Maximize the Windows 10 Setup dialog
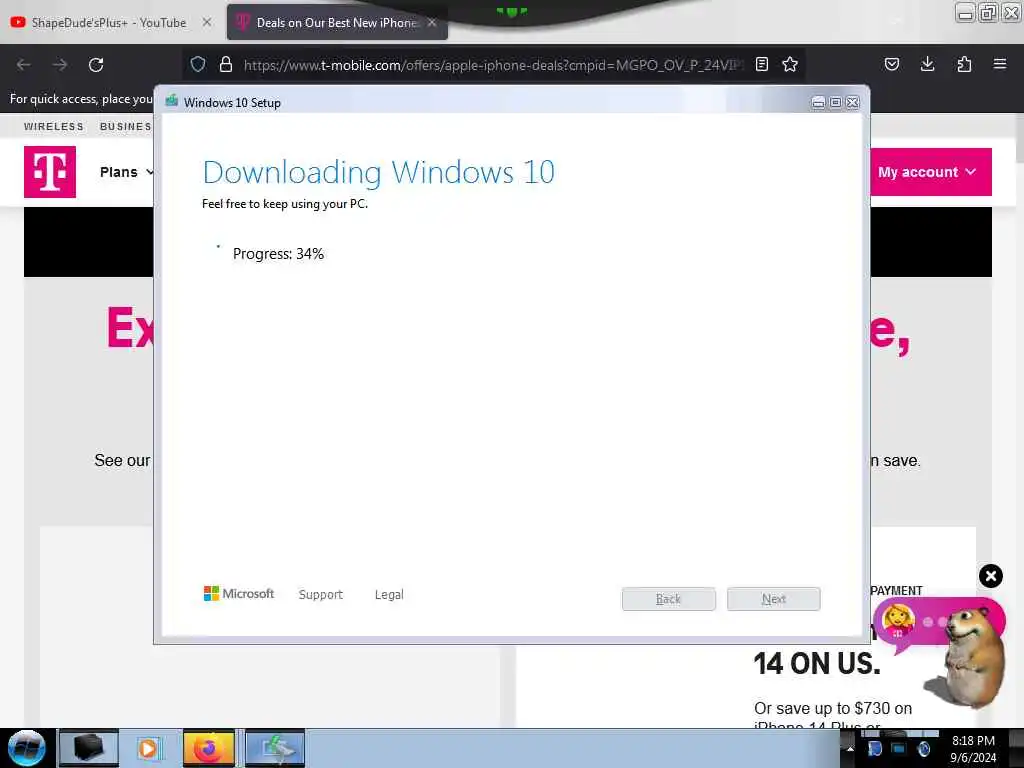This screenshot has width=1024, height=768. pyautogui.click(x=835, y=103)
